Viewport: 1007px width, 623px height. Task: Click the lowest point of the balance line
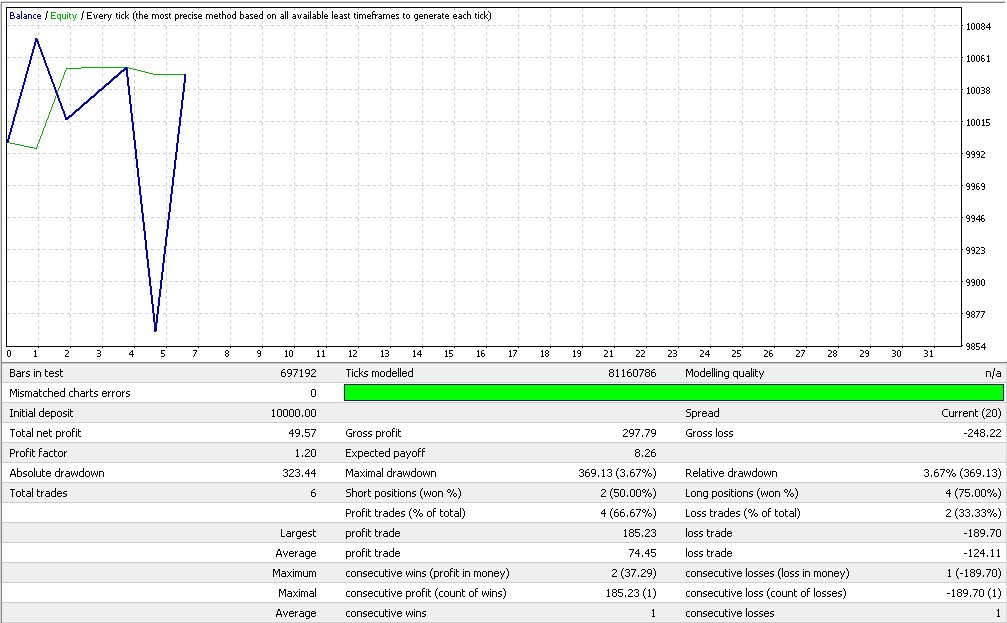click(155, 331)
